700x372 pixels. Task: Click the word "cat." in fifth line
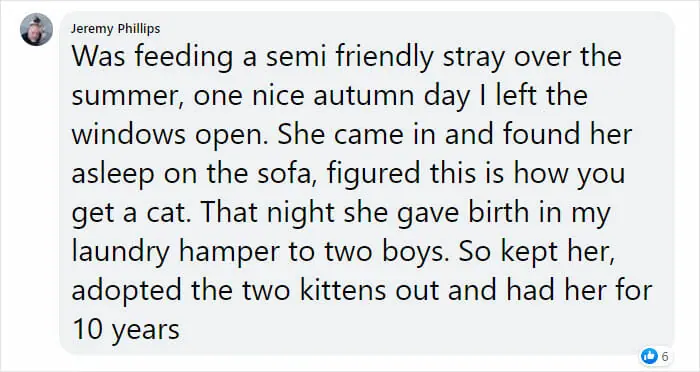coord(168,213)
